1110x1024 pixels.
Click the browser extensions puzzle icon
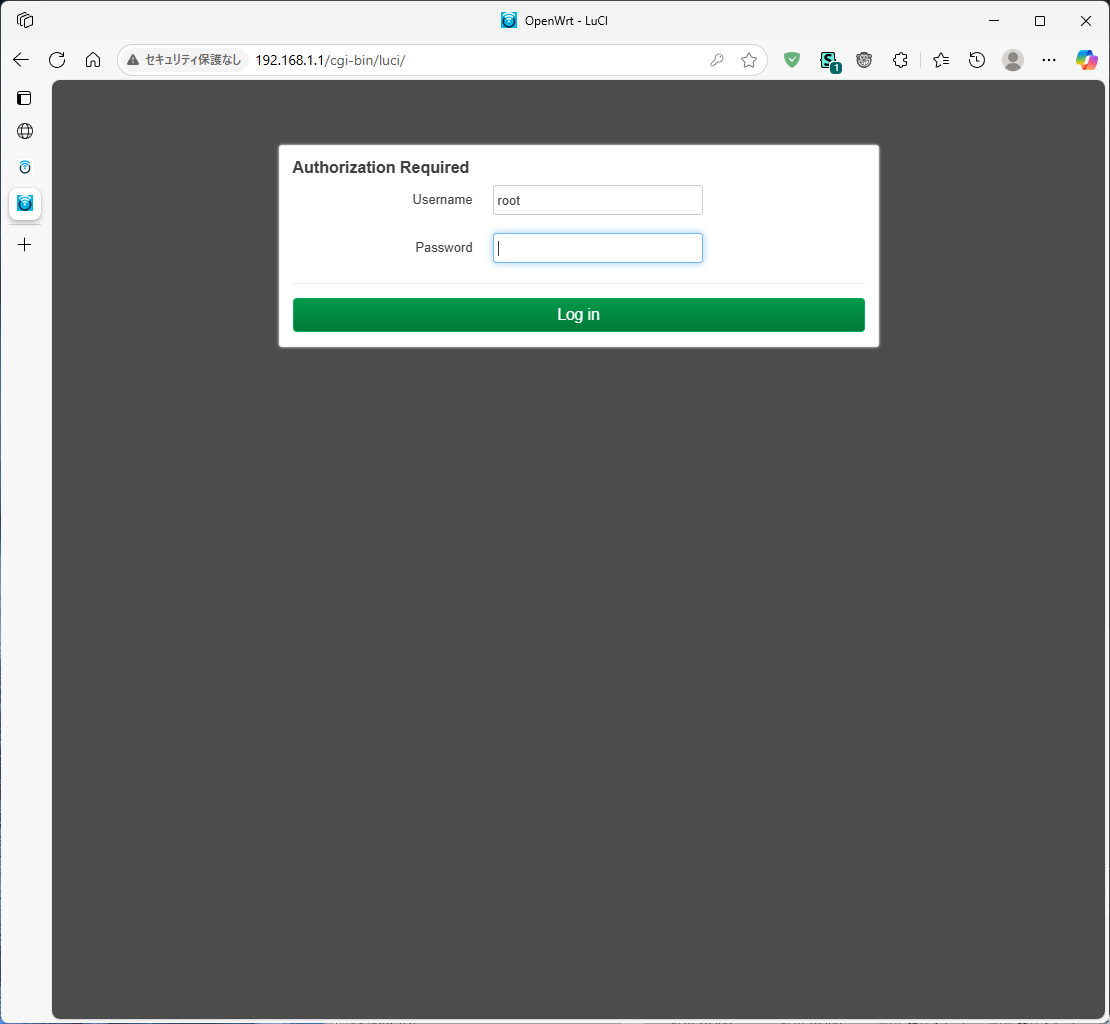(x=901, y=60)
